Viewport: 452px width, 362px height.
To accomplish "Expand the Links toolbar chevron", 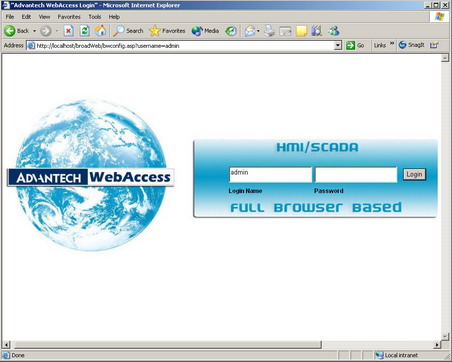I will (392, 43).
